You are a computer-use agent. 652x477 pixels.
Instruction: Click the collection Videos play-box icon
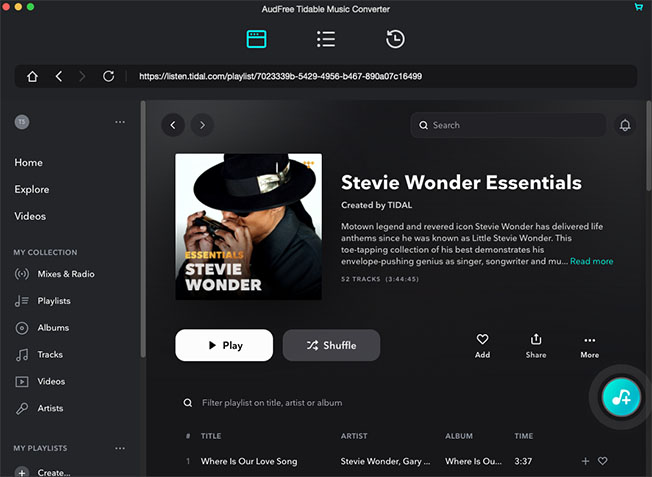22,381
